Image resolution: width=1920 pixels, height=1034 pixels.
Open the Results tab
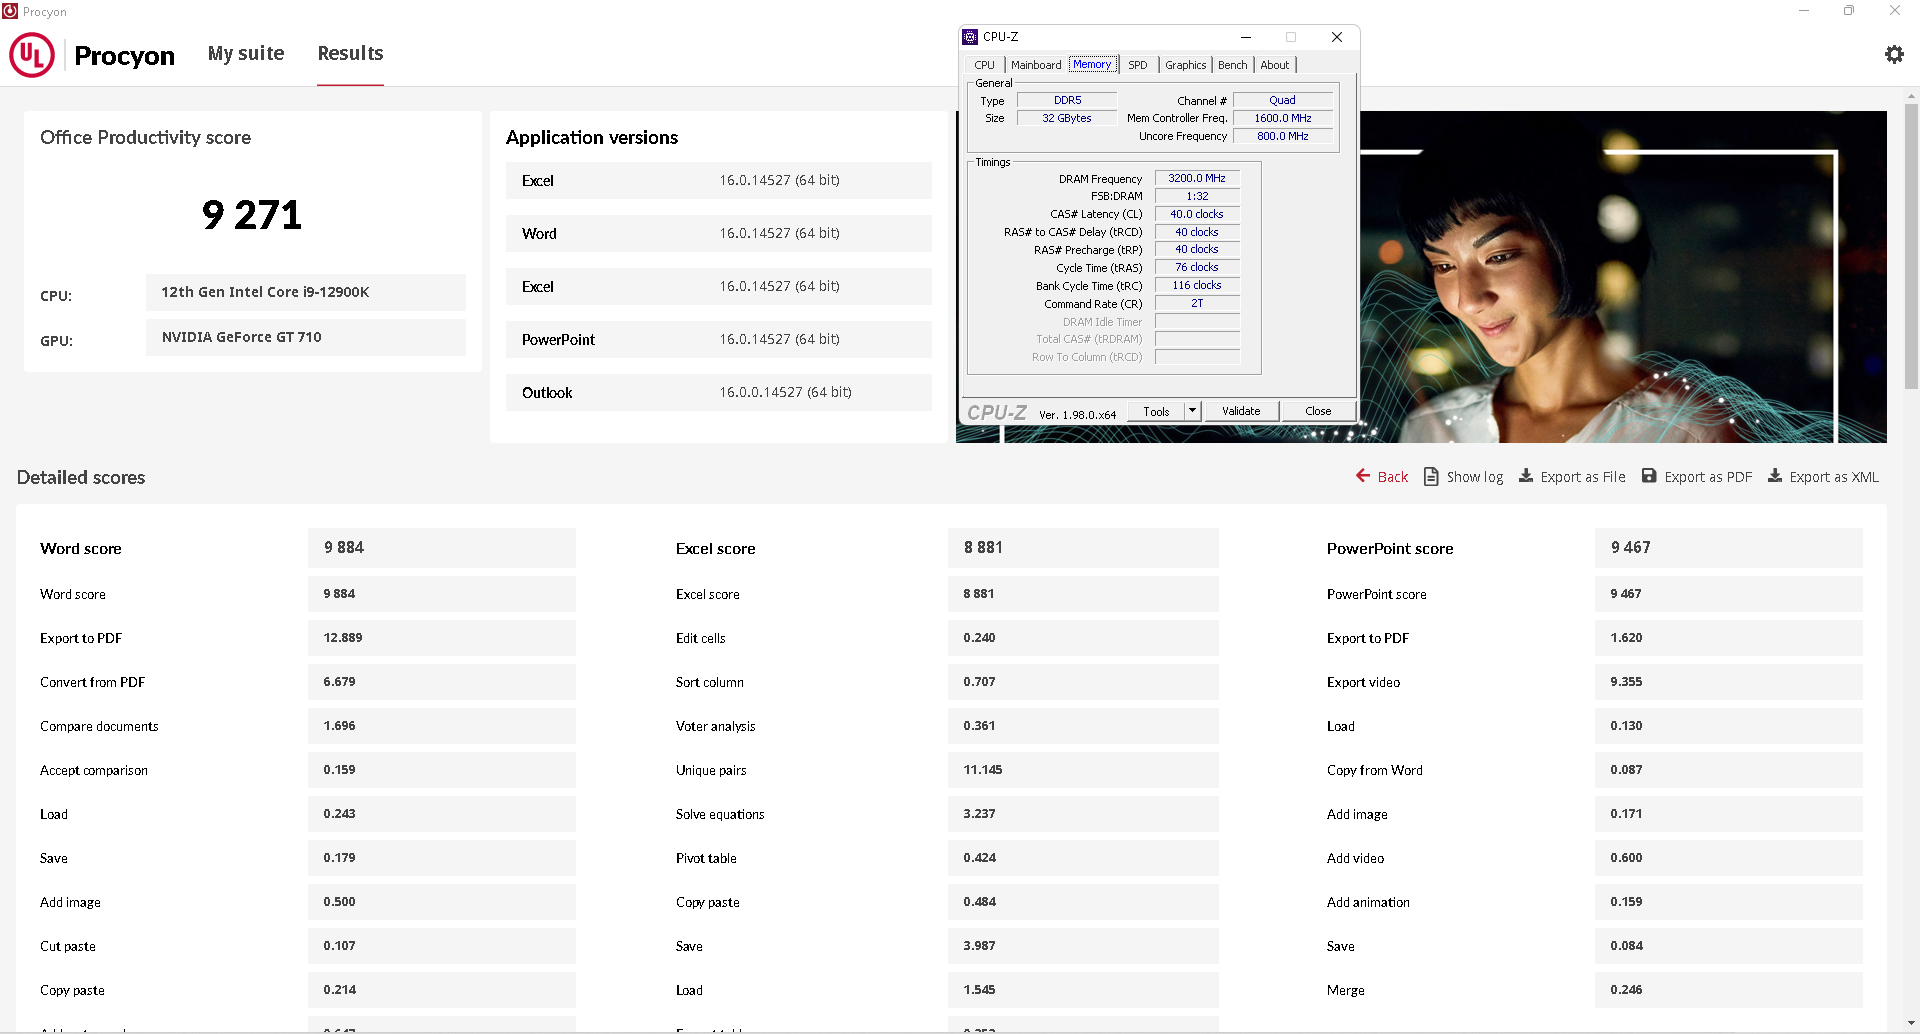[x=350, y=53]
